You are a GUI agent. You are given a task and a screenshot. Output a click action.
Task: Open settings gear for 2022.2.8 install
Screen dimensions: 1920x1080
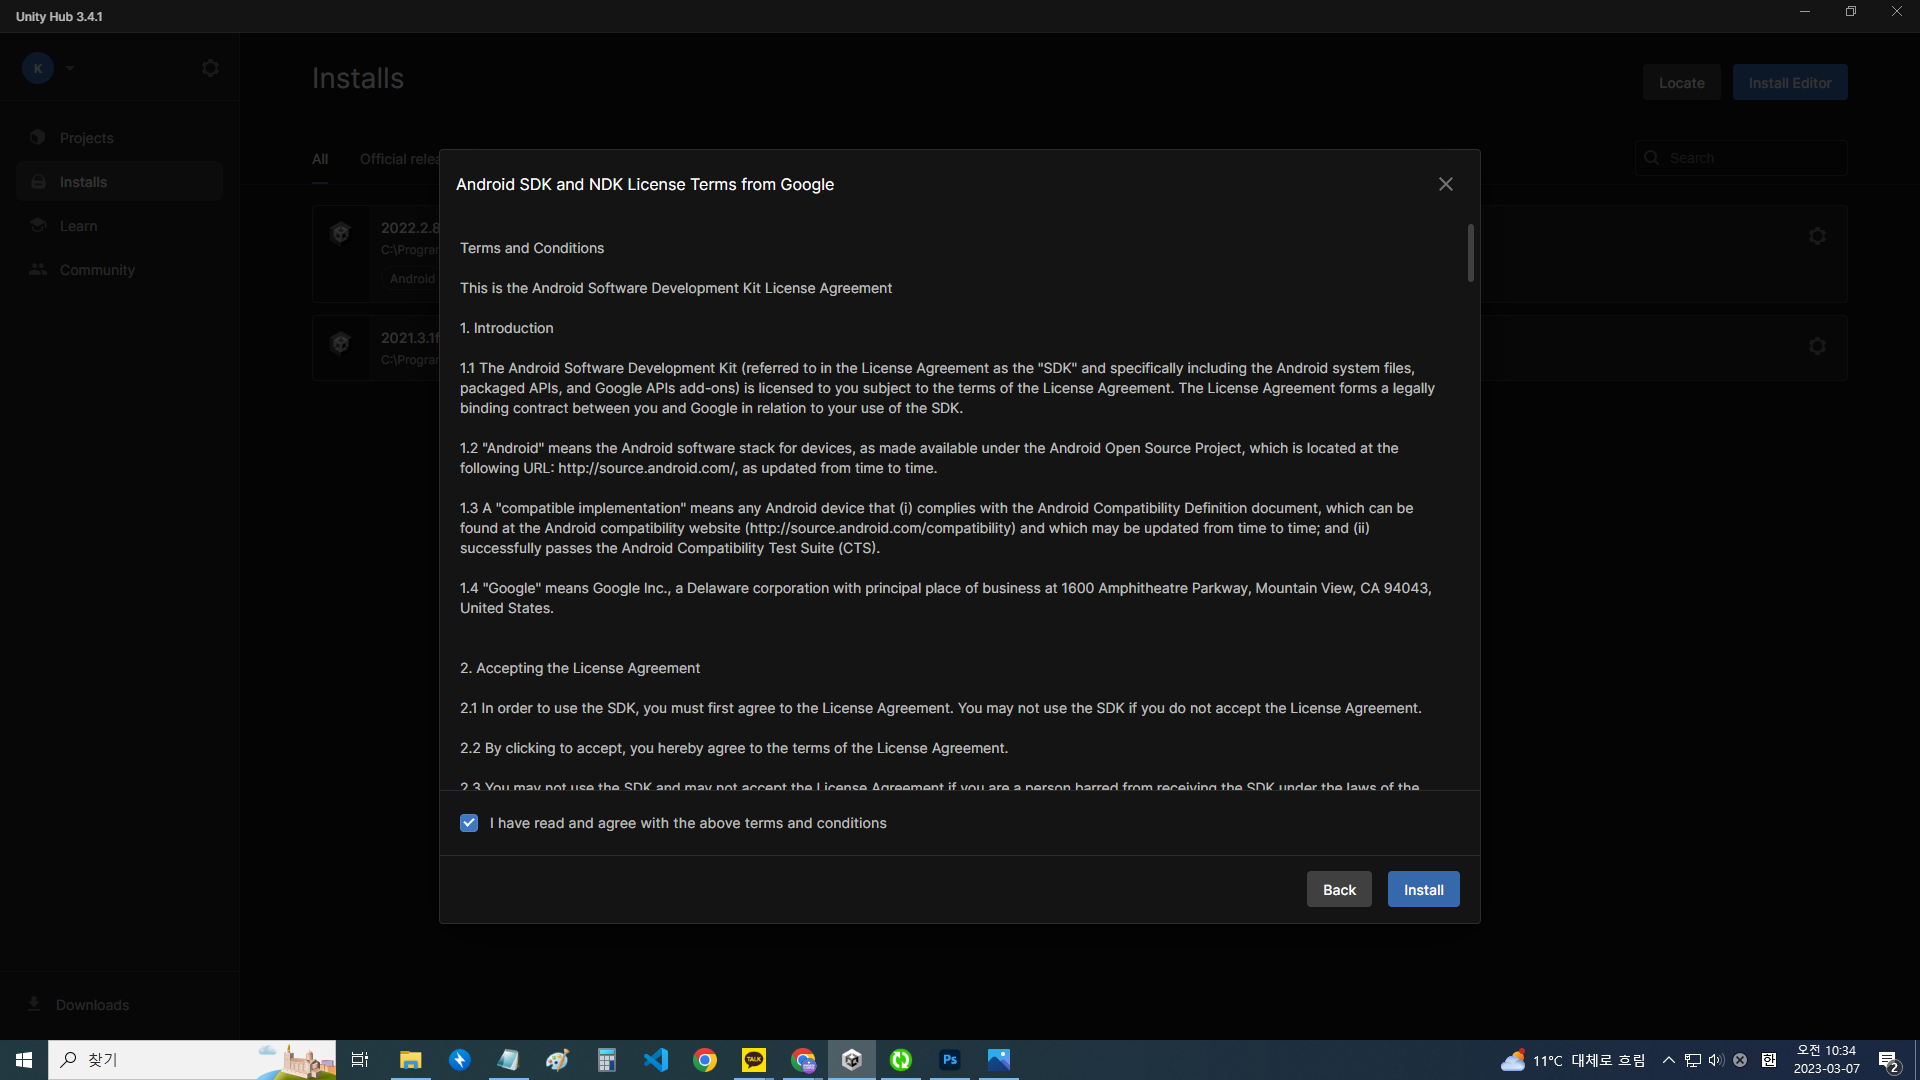click(x=1817, y=236)
